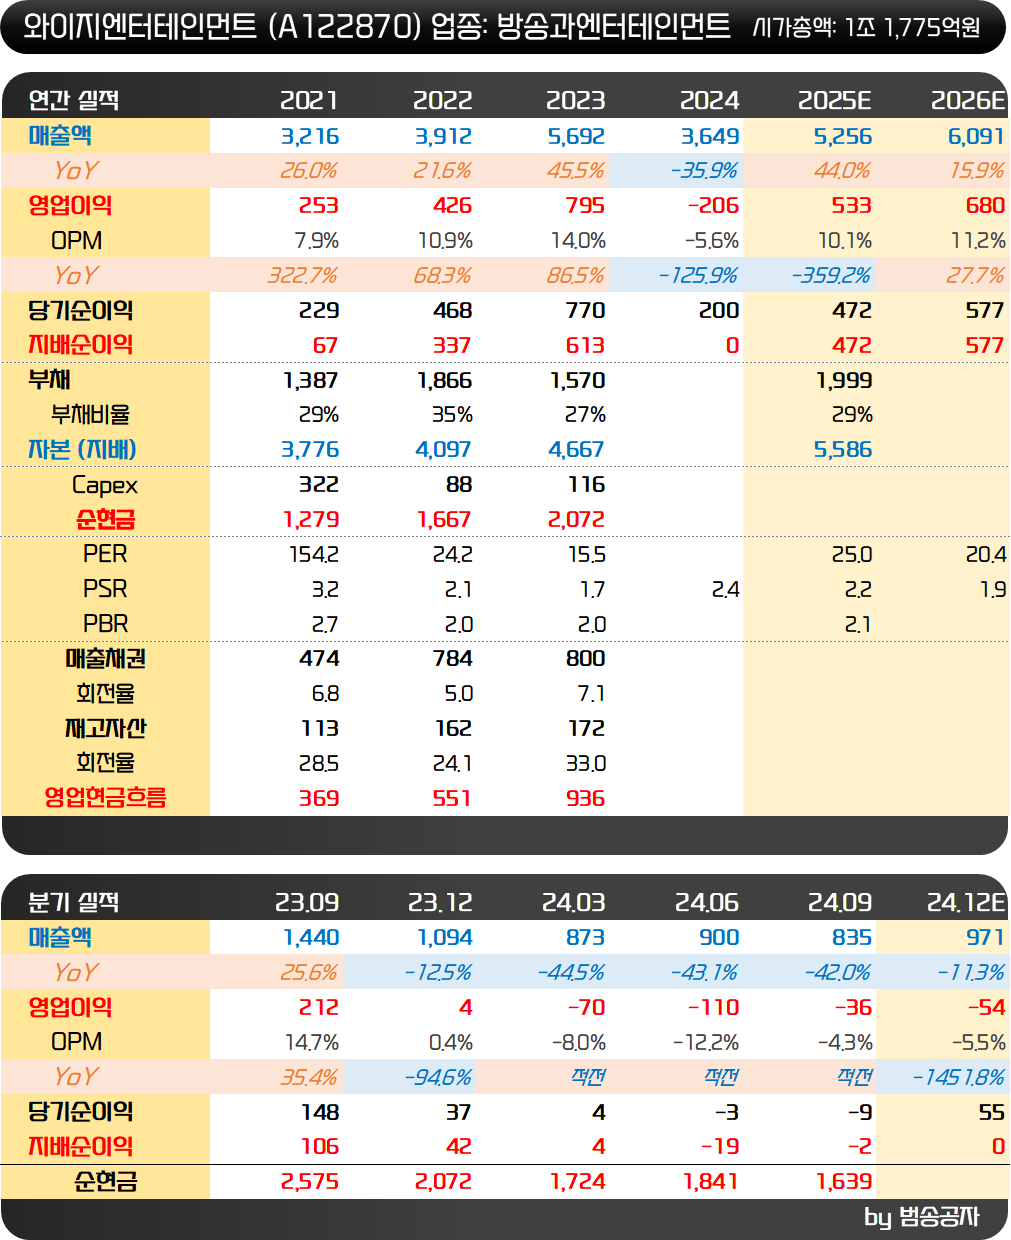Click the revenue YoY value 45.5%
The image size is (1011, 1240).
coord(575,171)
